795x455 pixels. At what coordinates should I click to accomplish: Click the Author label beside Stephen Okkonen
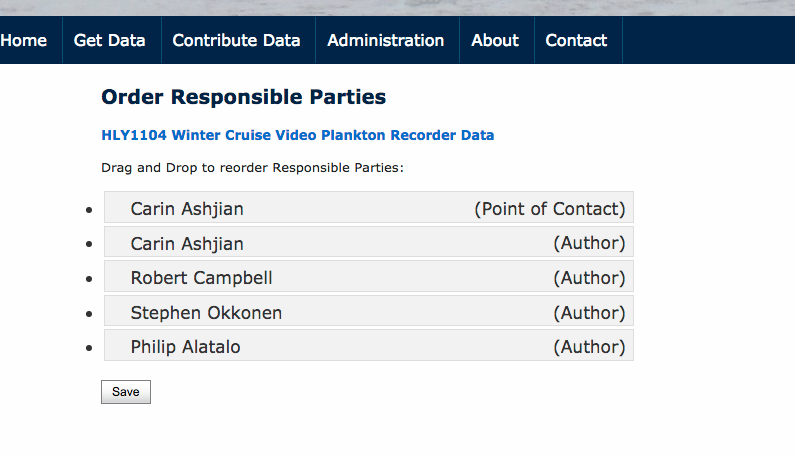589,313
